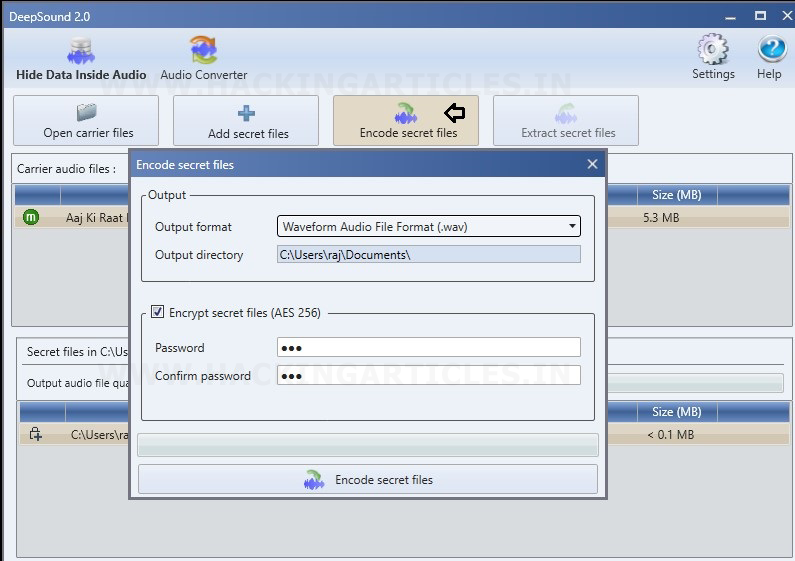Viewport: 795px width, 561px height.
Task: Click Encode secret files button in dialog
Action: coord(368,479)
